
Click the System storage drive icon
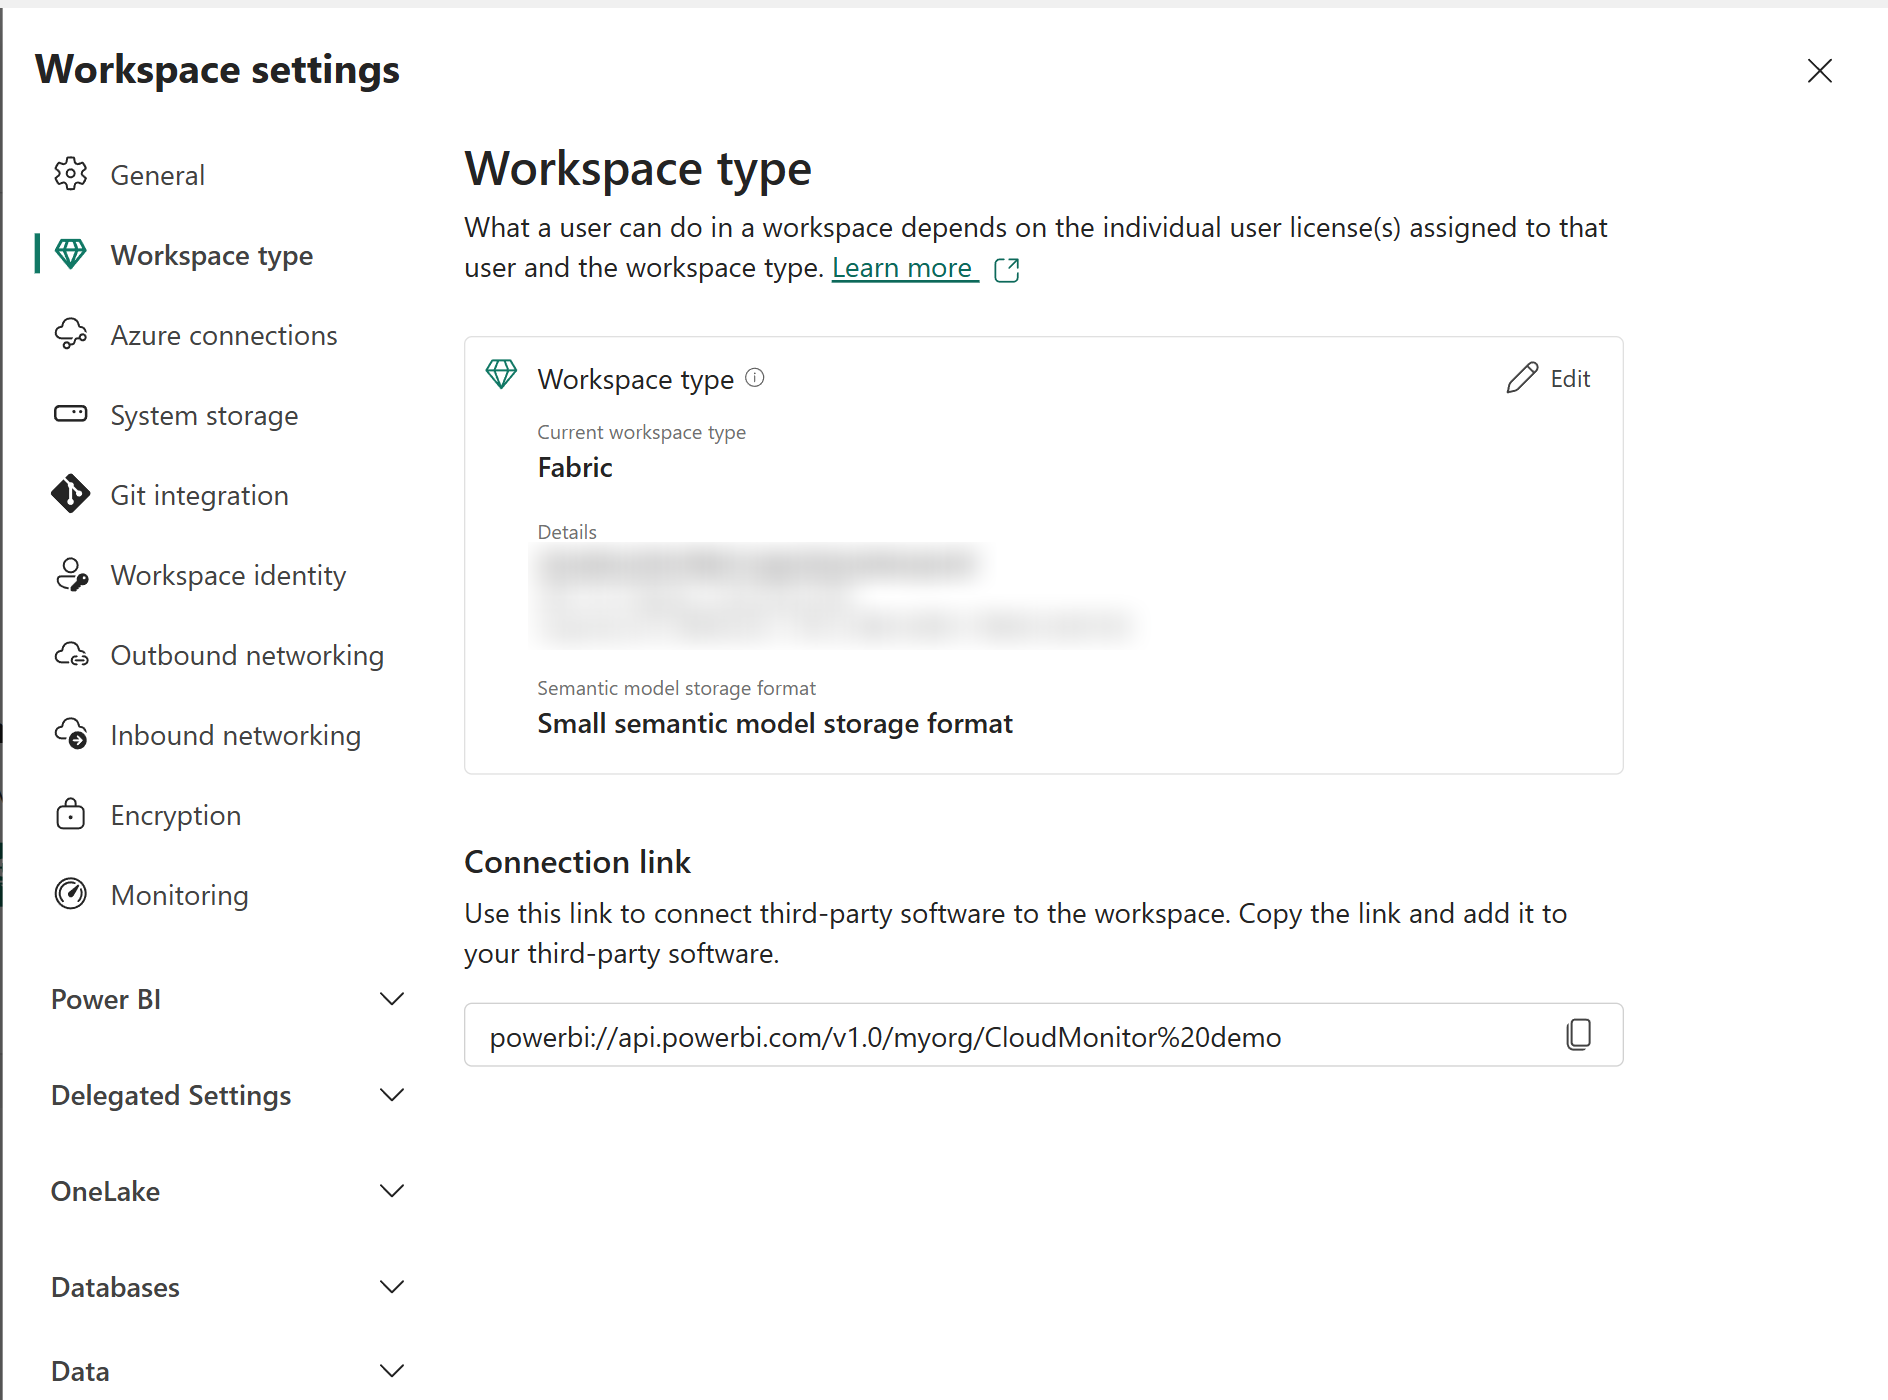point(71,414)
